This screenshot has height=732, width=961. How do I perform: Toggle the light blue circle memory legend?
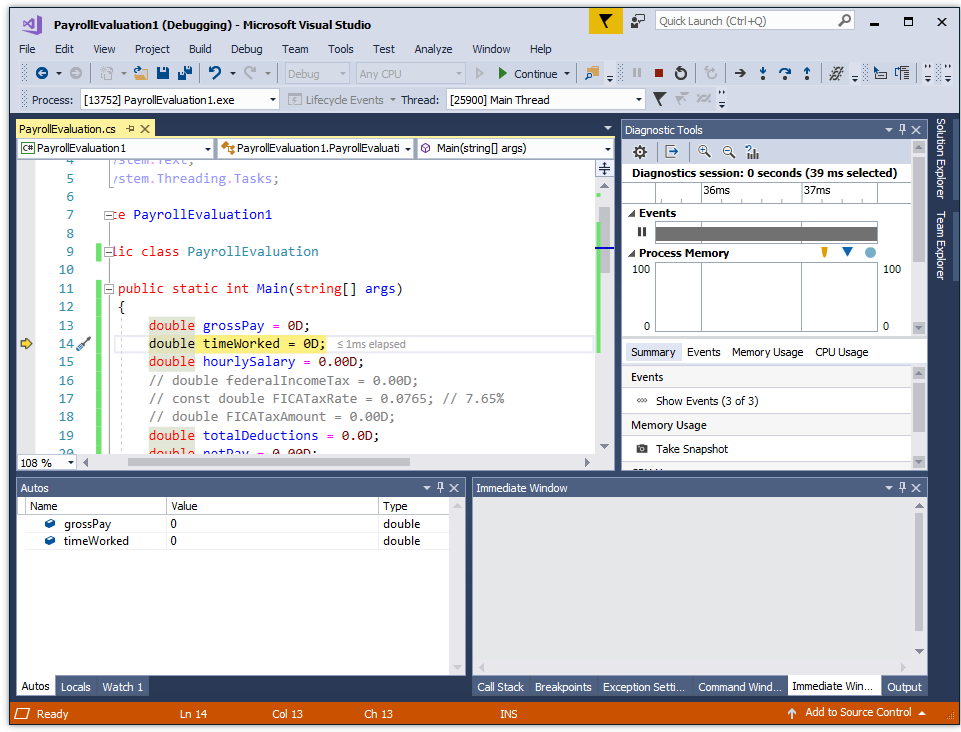click(870, 252)
